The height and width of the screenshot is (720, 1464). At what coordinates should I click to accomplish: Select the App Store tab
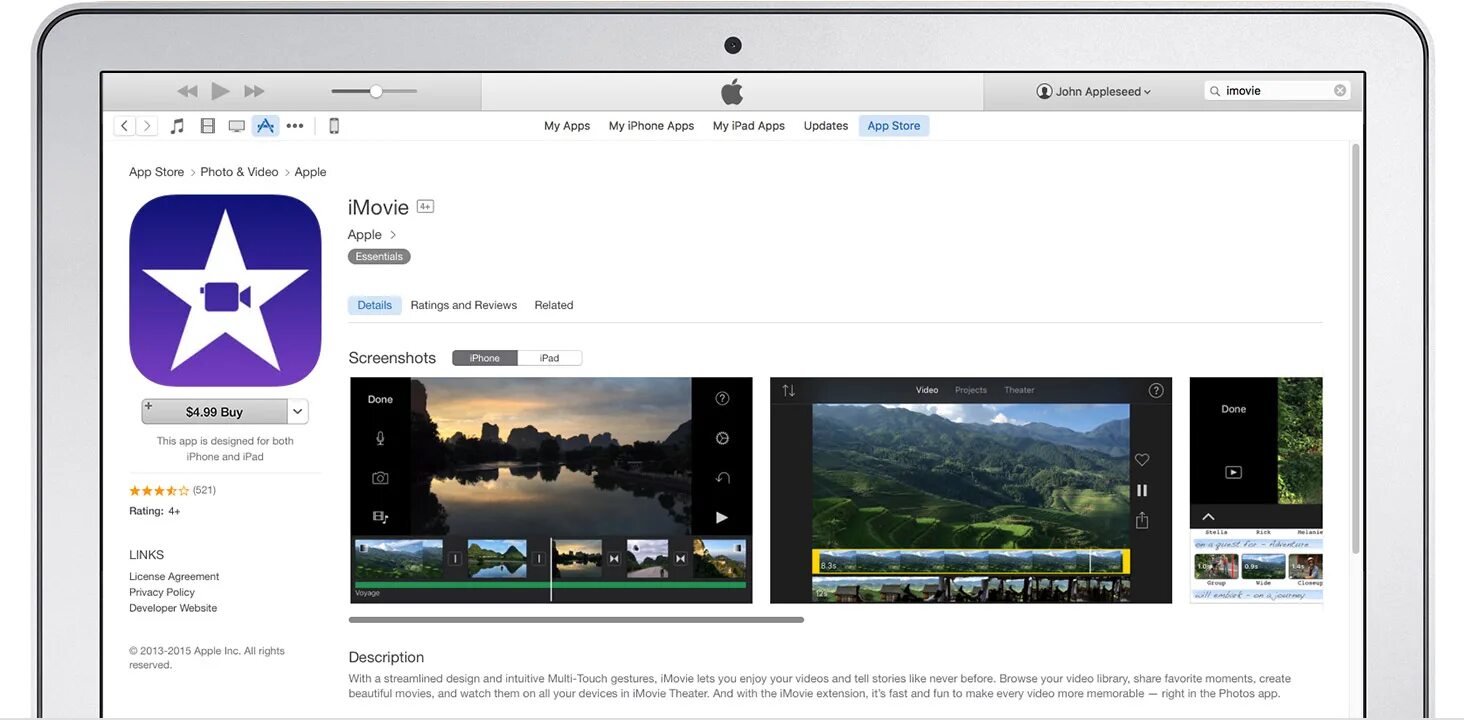(x=894, y=126)
